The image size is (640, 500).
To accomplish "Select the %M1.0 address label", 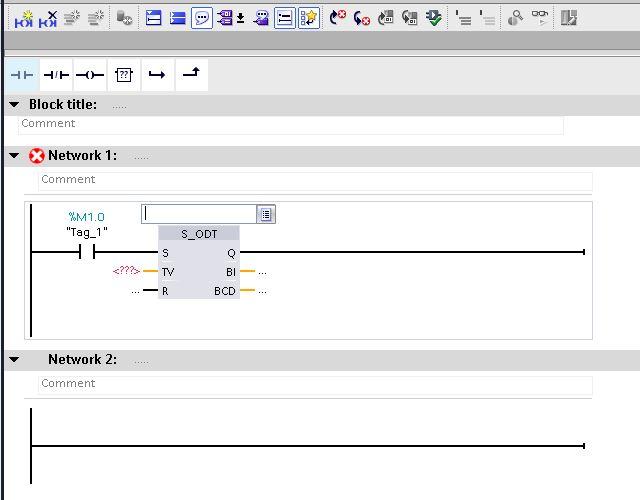I will (x=87, y=217).
